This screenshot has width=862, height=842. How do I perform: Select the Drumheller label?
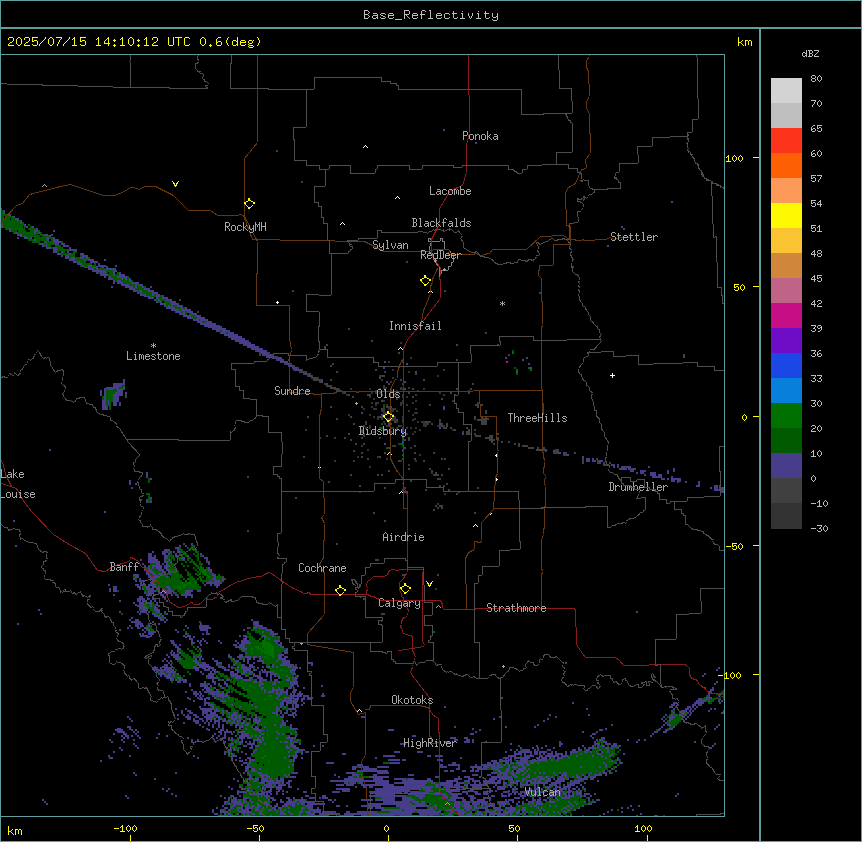(x=638, y=487)
